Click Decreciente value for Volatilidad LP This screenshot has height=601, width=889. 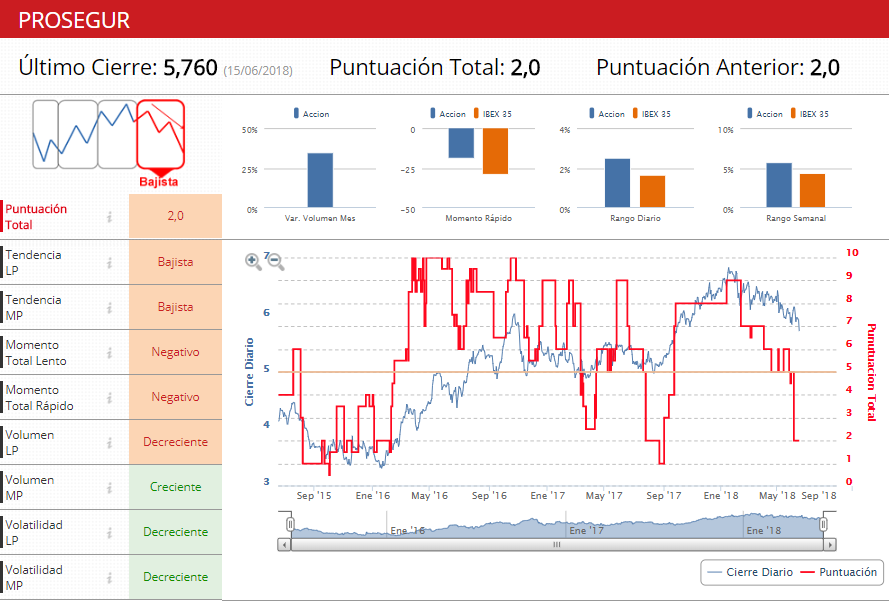click(175, 532)
